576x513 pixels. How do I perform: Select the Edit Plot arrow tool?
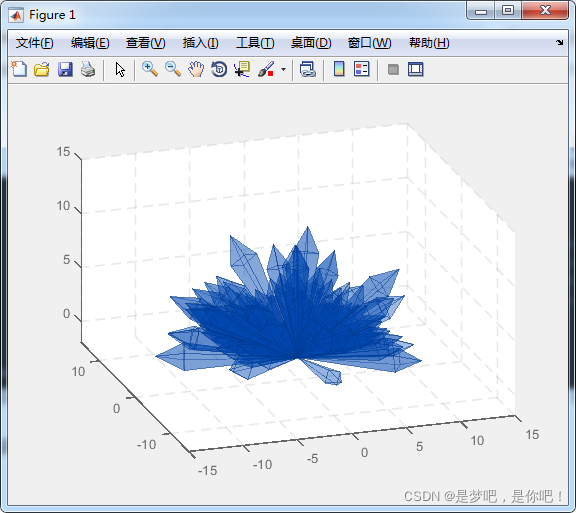[120, 69]
